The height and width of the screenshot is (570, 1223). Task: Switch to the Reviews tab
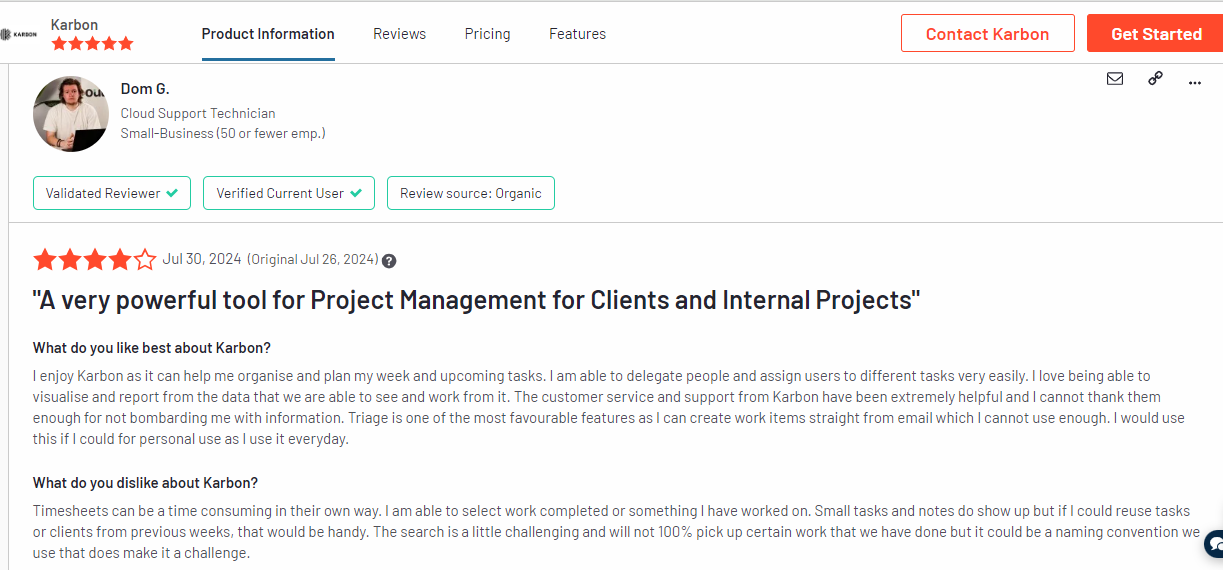pos(400,34)
